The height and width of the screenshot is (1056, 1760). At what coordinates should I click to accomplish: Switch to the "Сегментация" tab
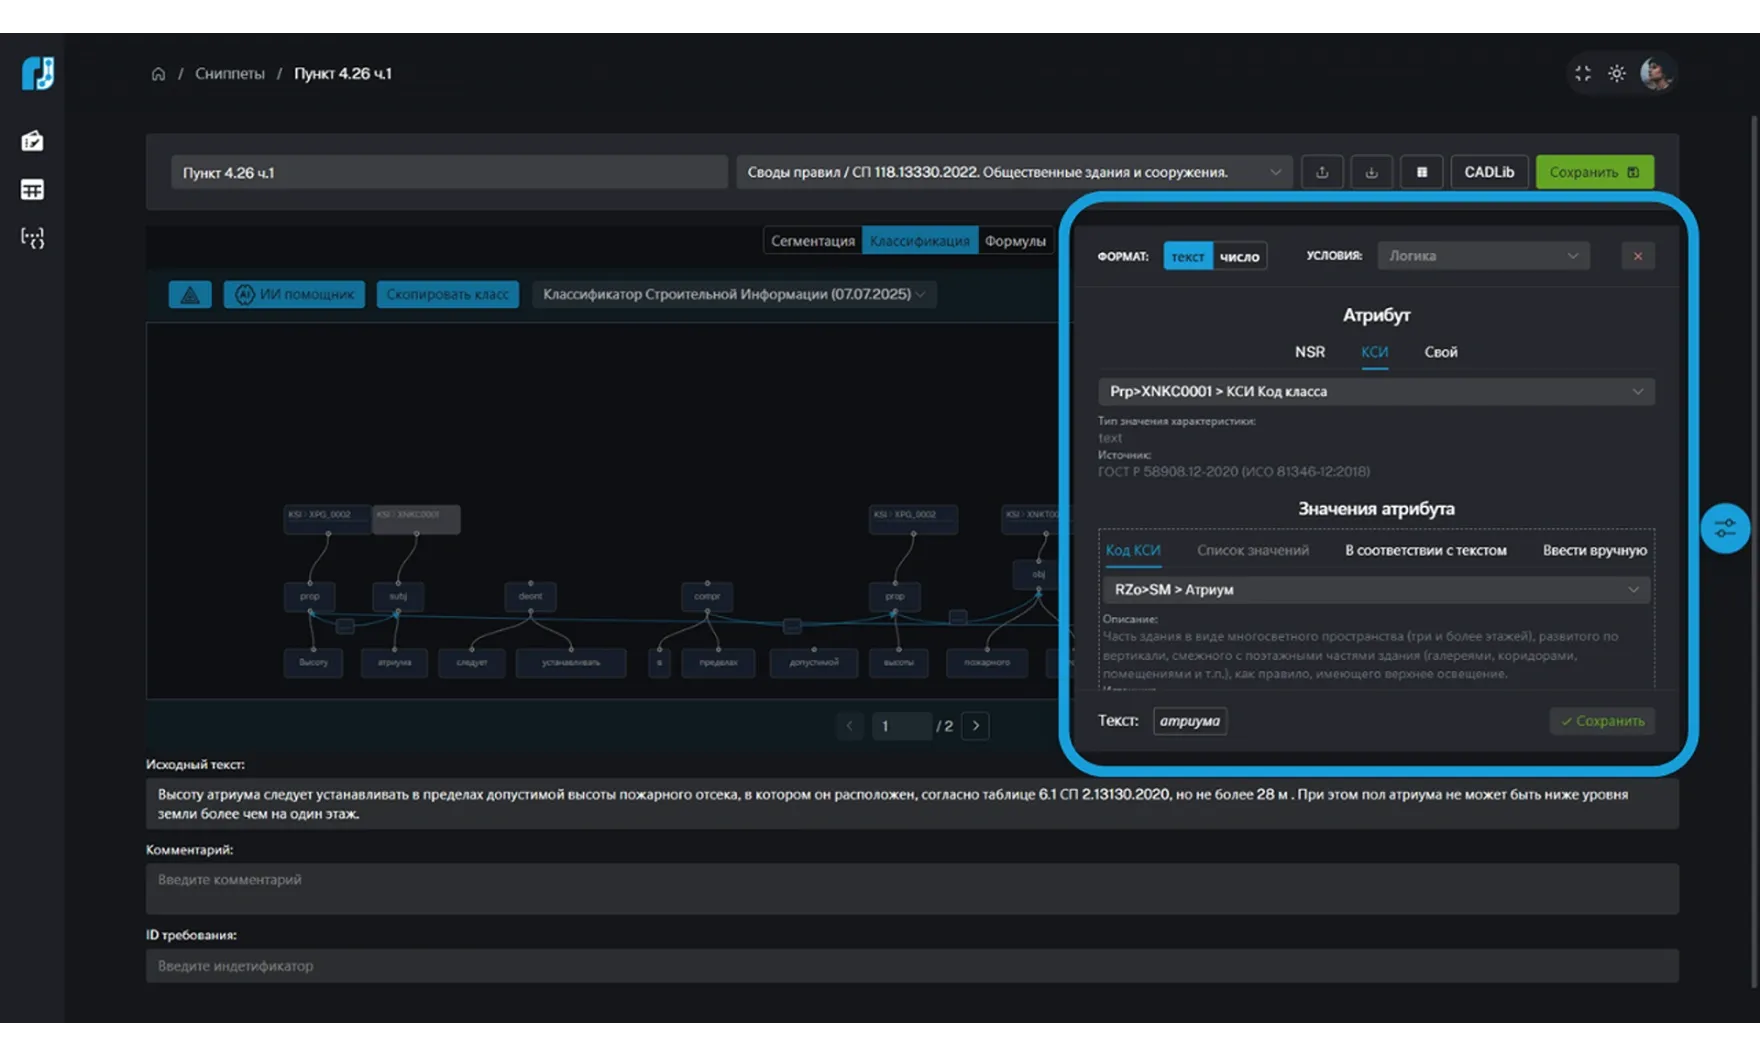813,241
